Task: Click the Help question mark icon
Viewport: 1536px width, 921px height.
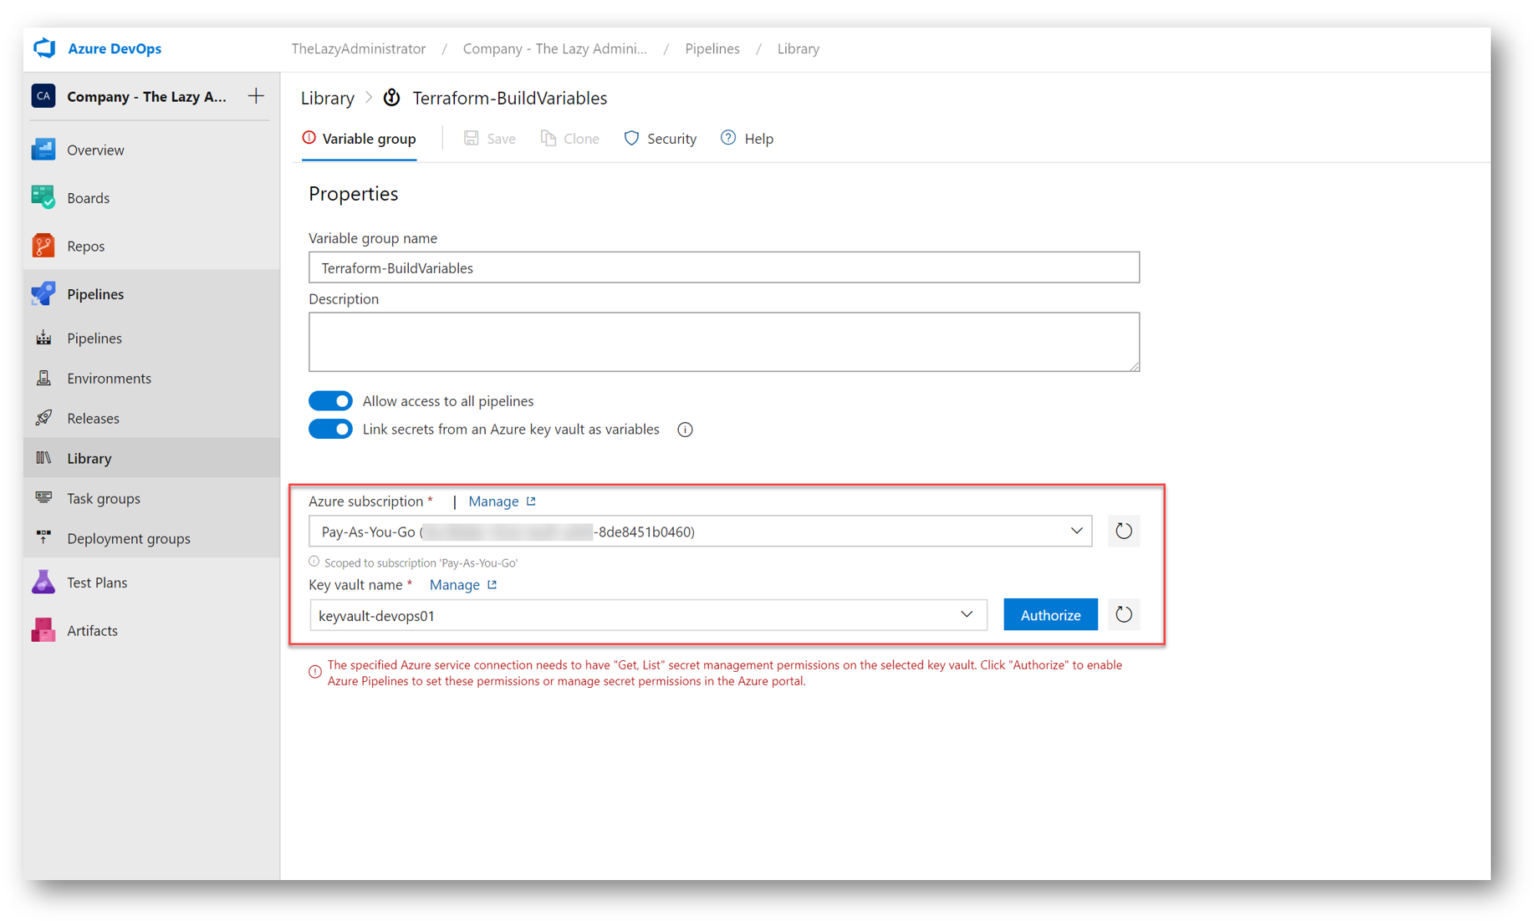Action: pos(728,138)
